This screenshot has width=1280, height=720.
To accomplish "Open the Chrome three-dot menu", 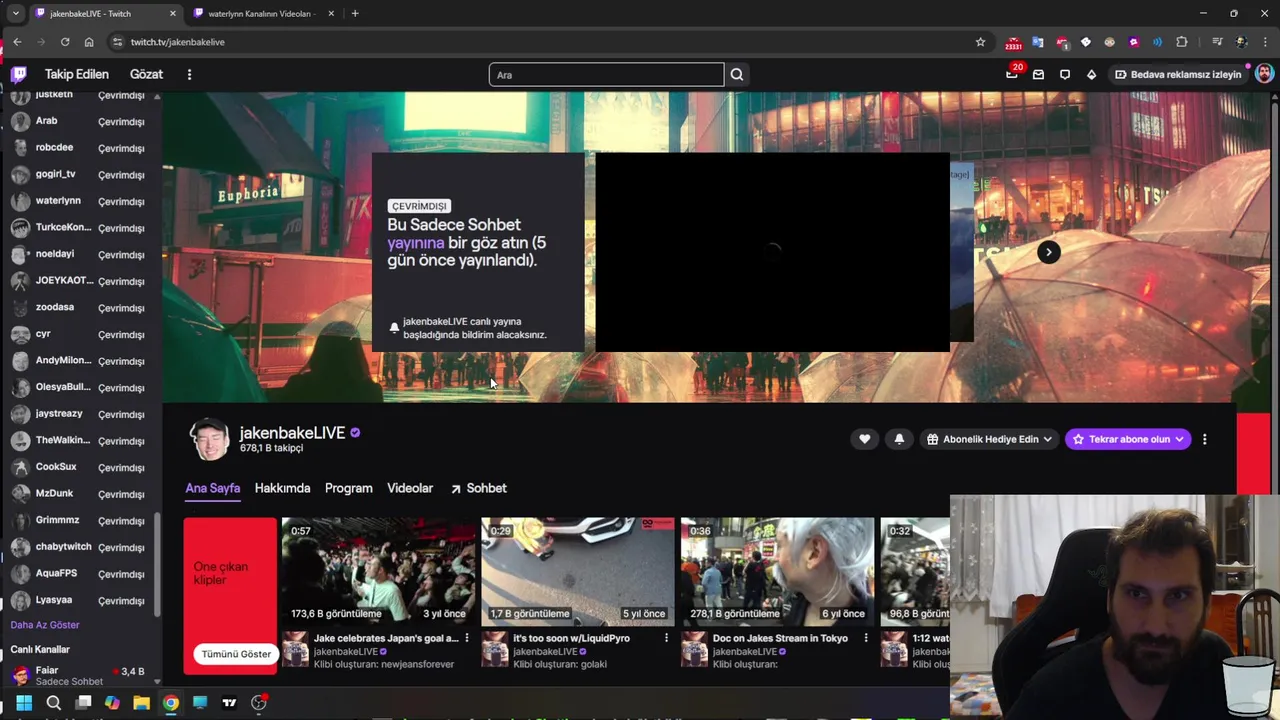I will [1265, 42].
